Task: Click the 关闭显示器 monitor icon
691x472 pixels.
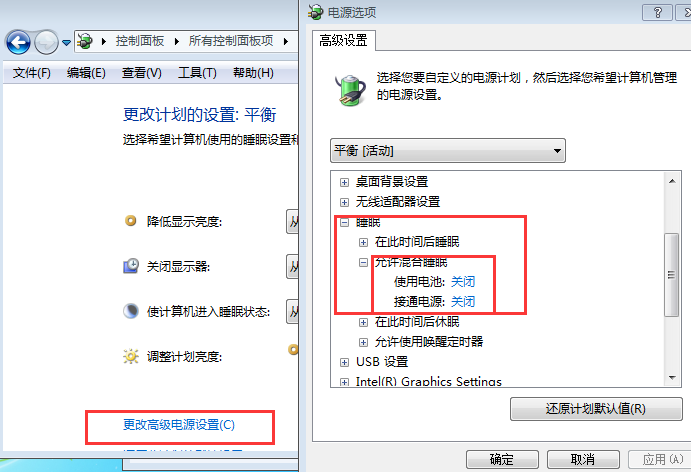Action: coord(131,266)
